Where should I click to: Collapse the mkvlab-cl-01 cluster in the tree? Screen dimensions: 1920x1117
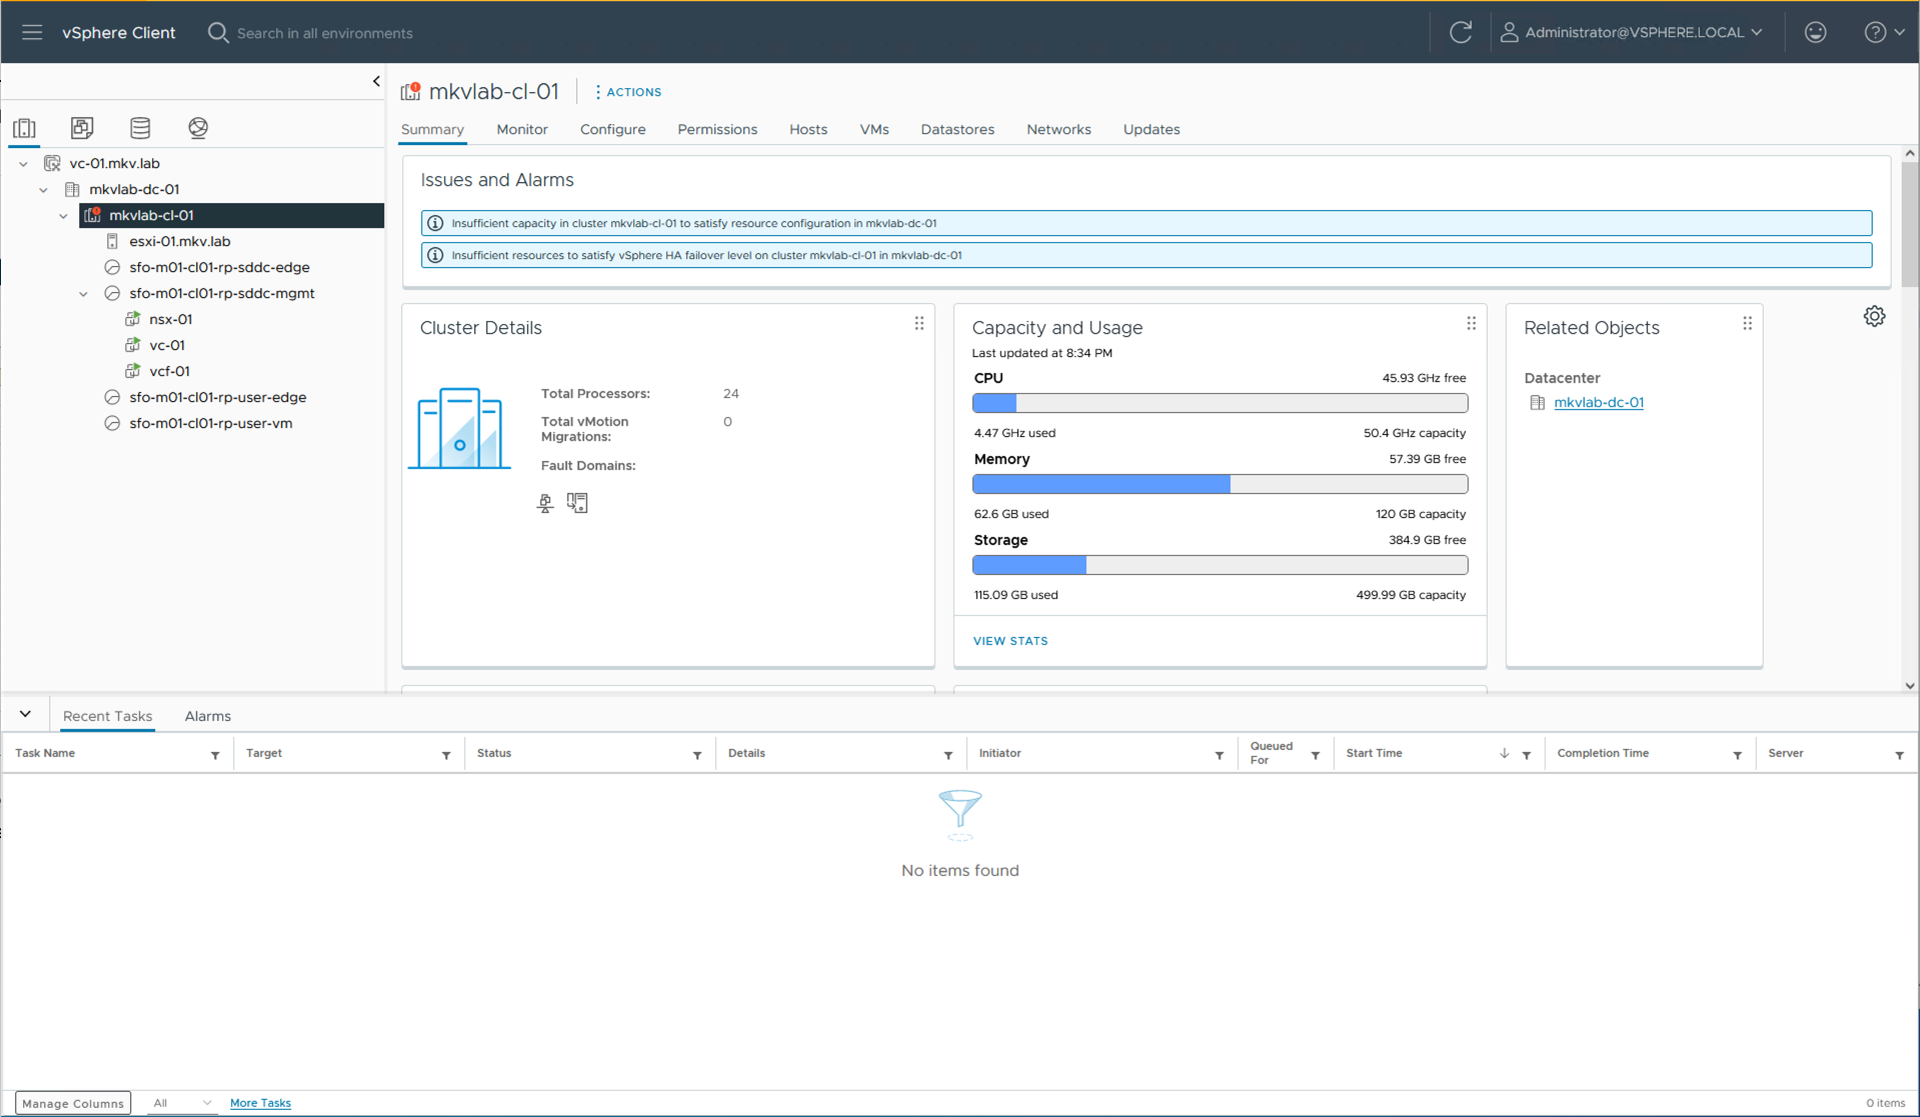[x=63, y=215]
